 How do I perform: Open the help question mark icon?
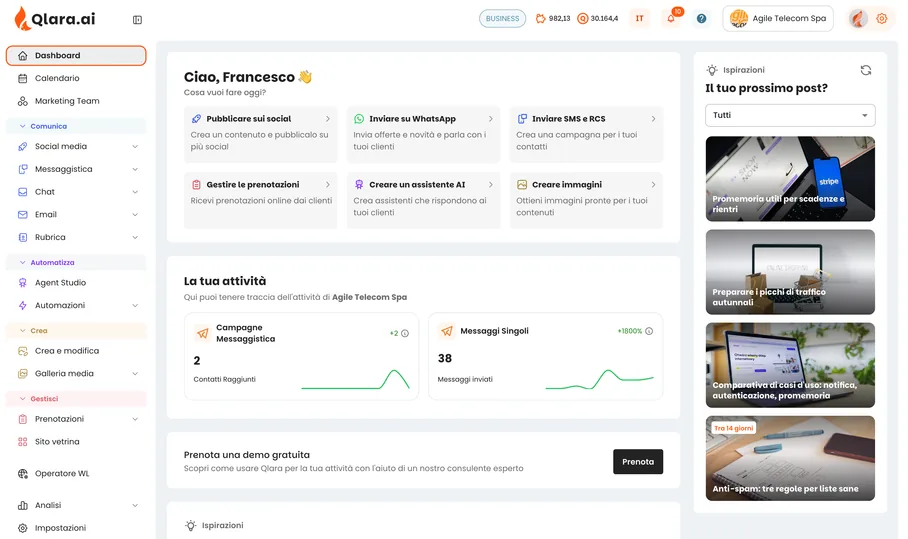[701, 19]
